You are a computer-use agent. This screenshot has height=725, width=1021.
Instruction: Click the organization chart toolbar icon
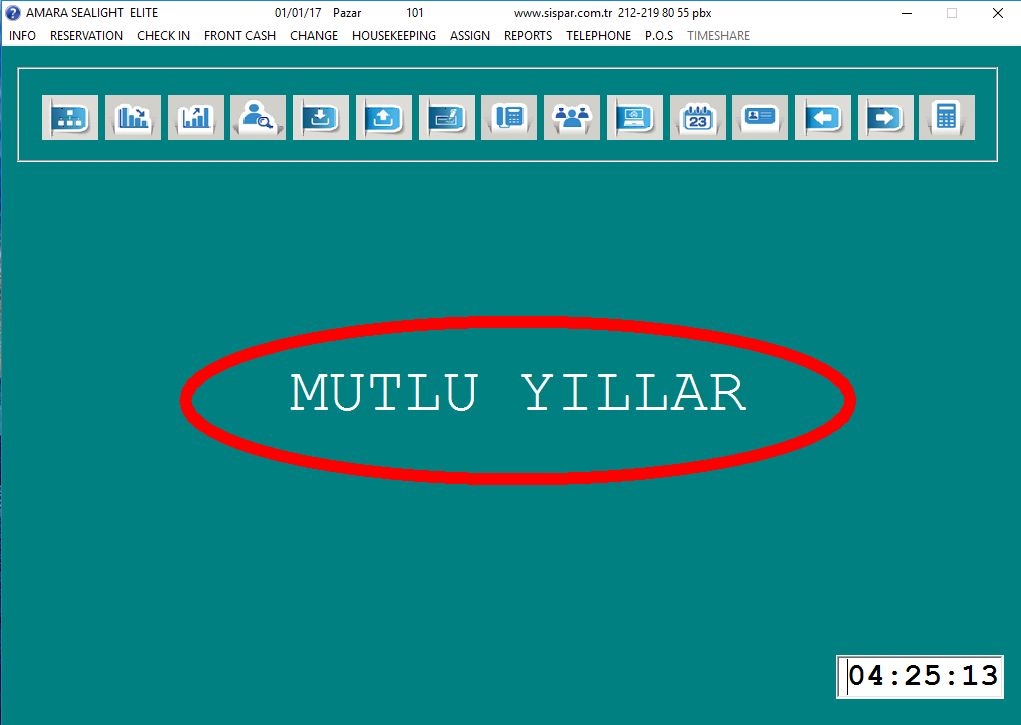pyautogui.click(x=70, y=118)
